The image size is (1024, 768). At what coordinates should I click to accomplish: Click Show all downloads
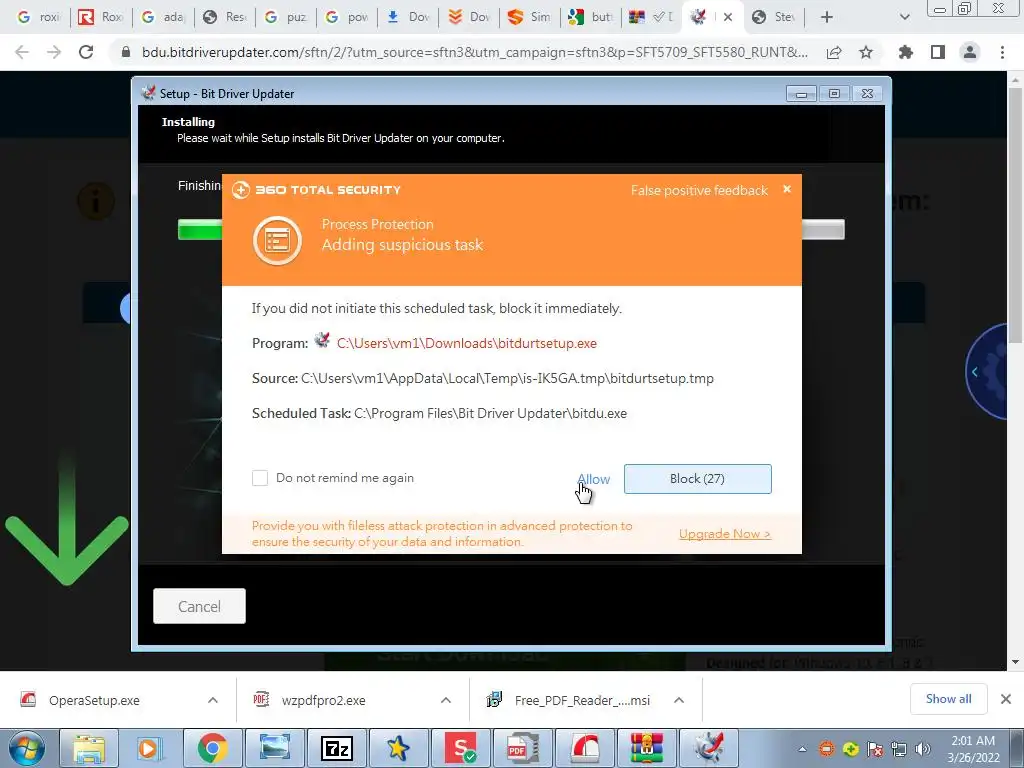tap(948, 699)
